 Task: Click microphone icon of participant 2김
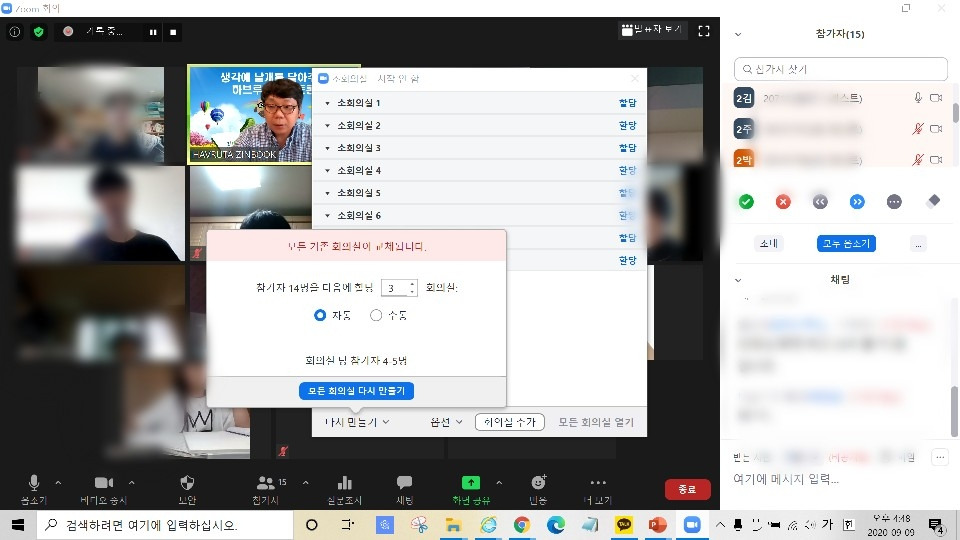pyautogui.click(x=918, y=98)
